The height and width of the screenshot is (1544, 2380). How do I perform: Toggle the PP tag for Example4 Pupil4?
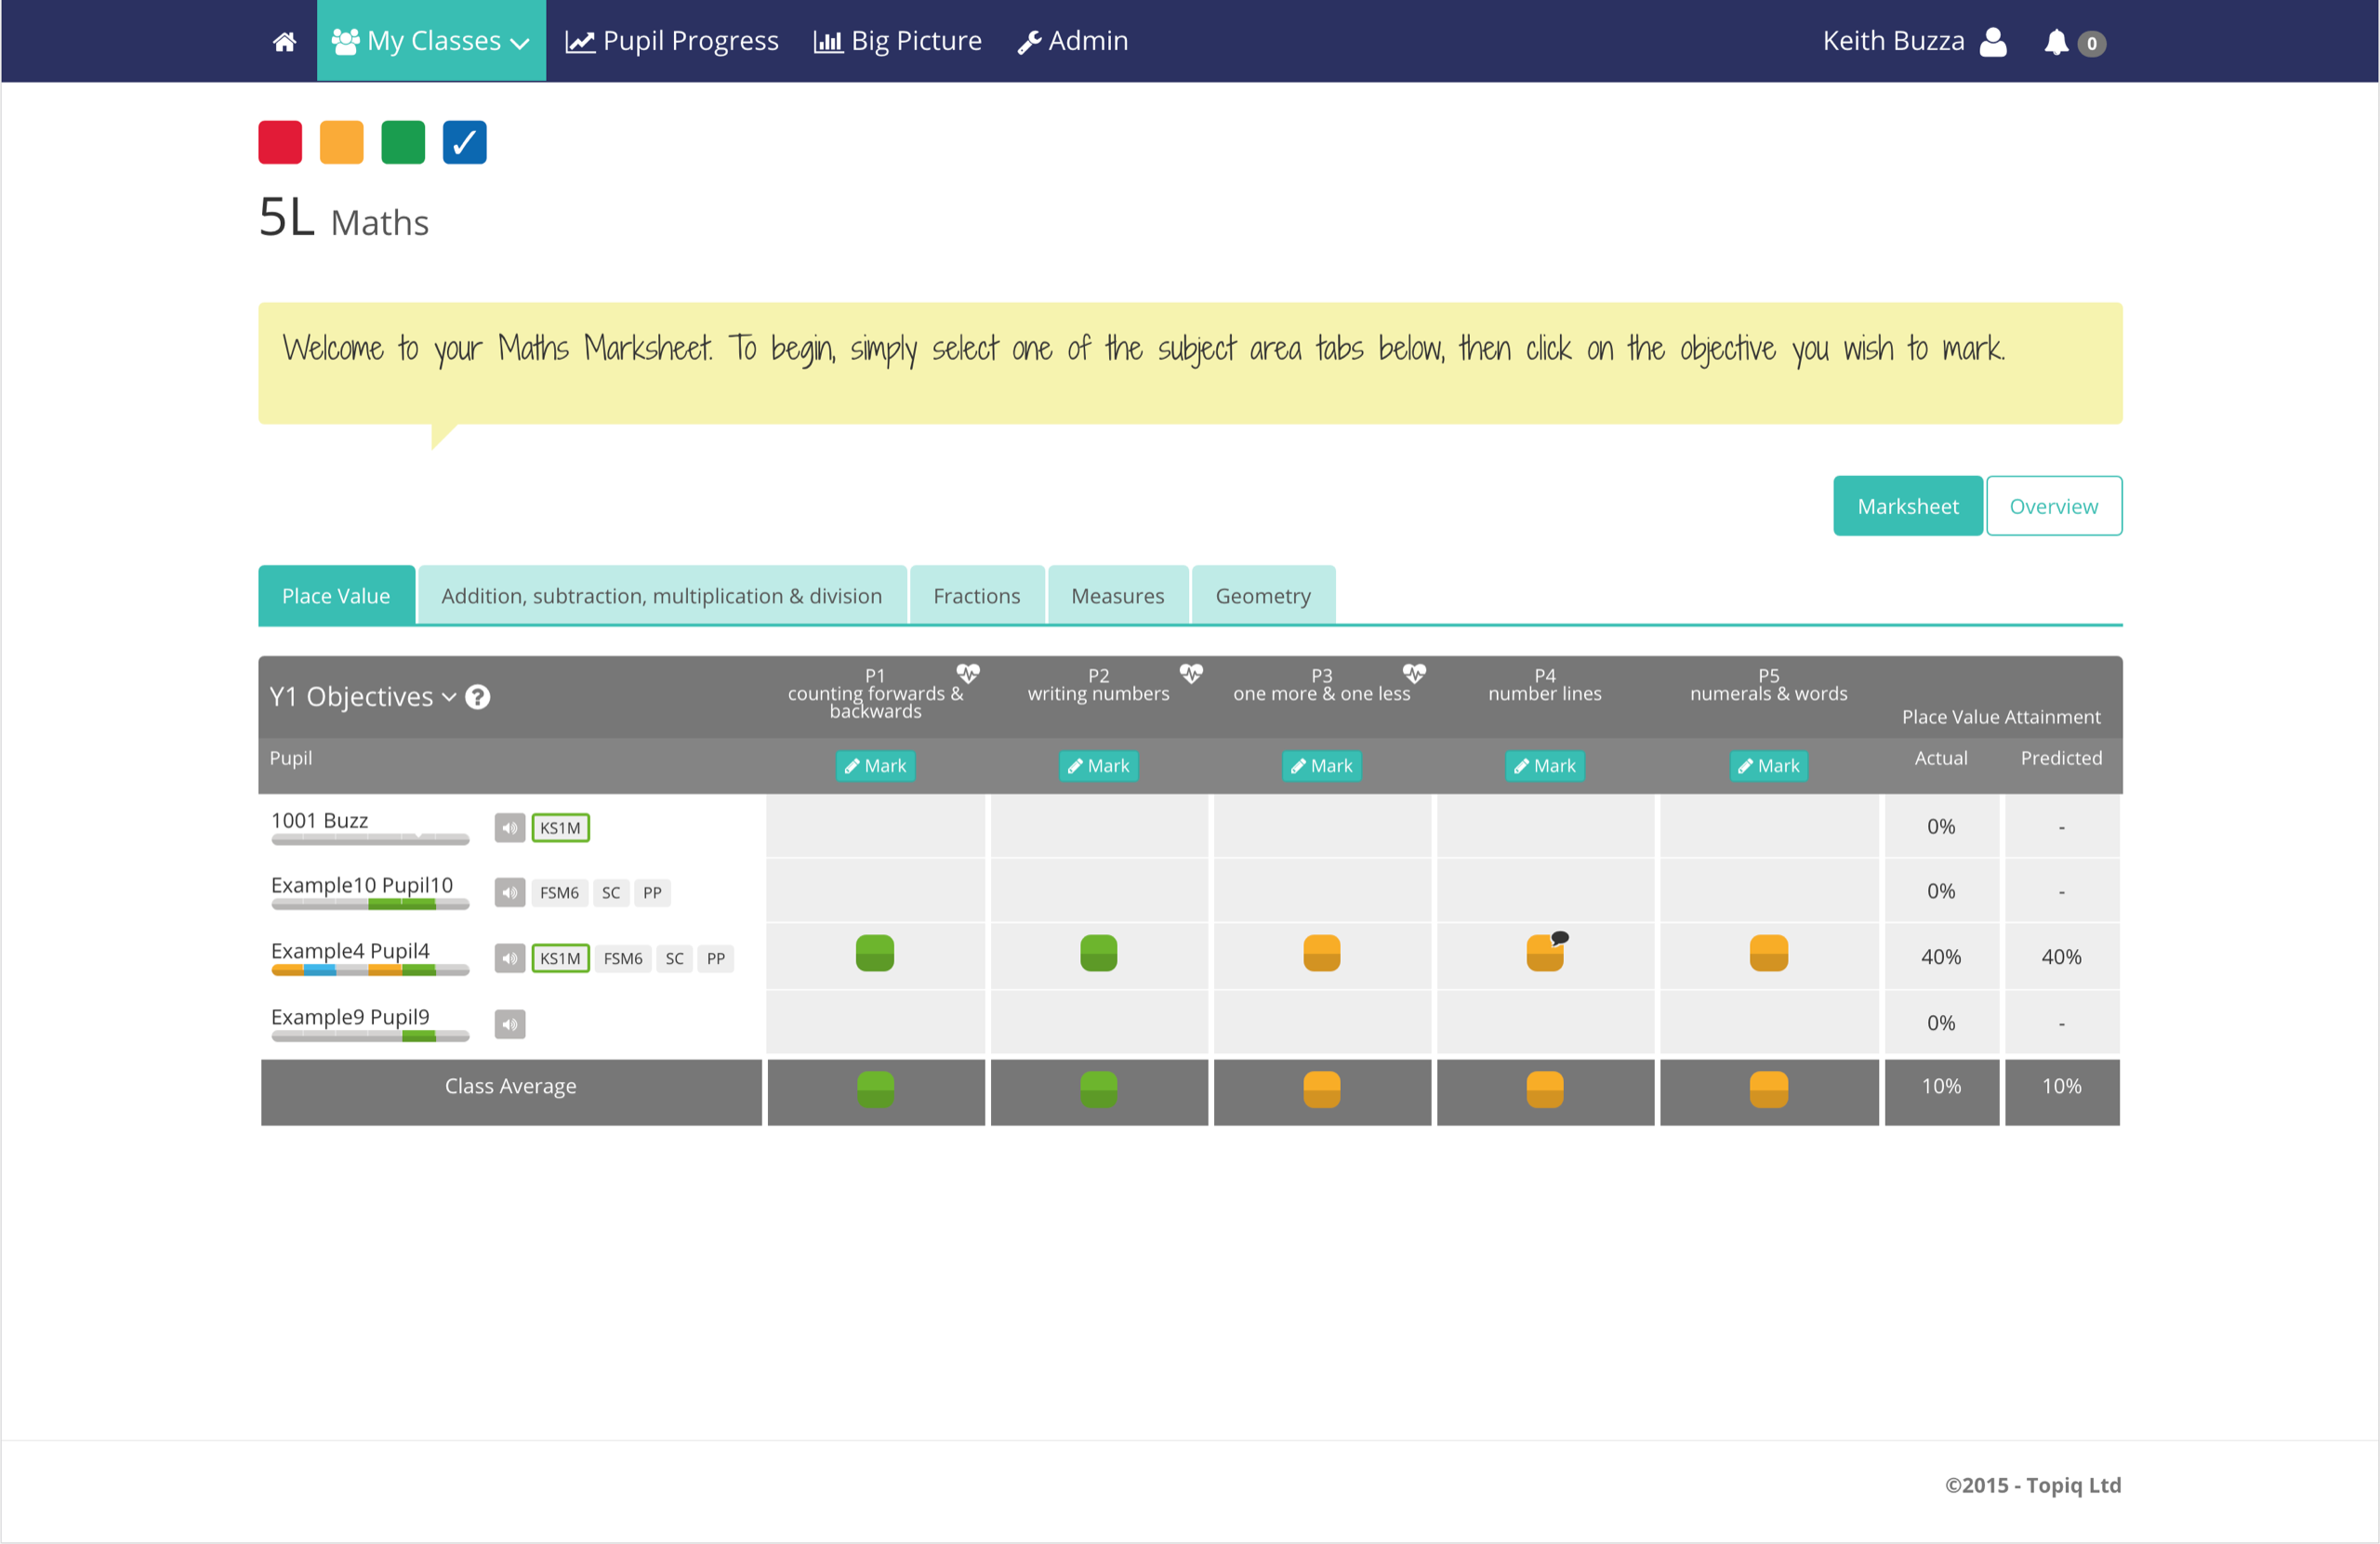716,959
